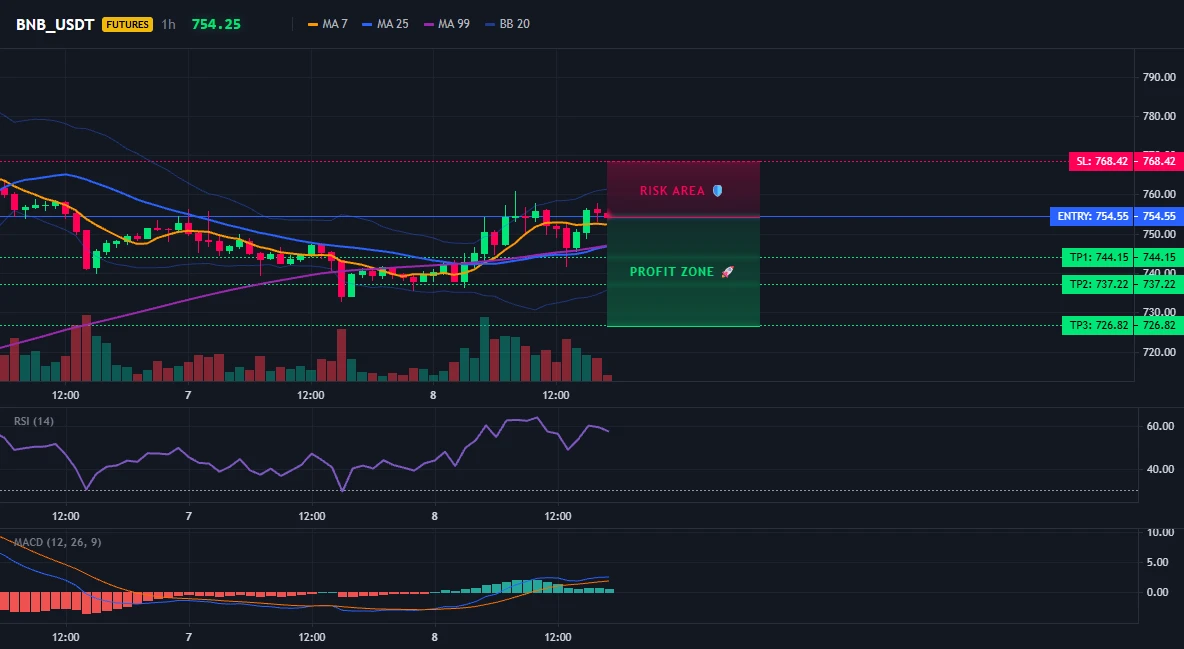Click the TP3: 726.82 label
The width and height of the screenshot is (1184, 649).
(1099, 326)
